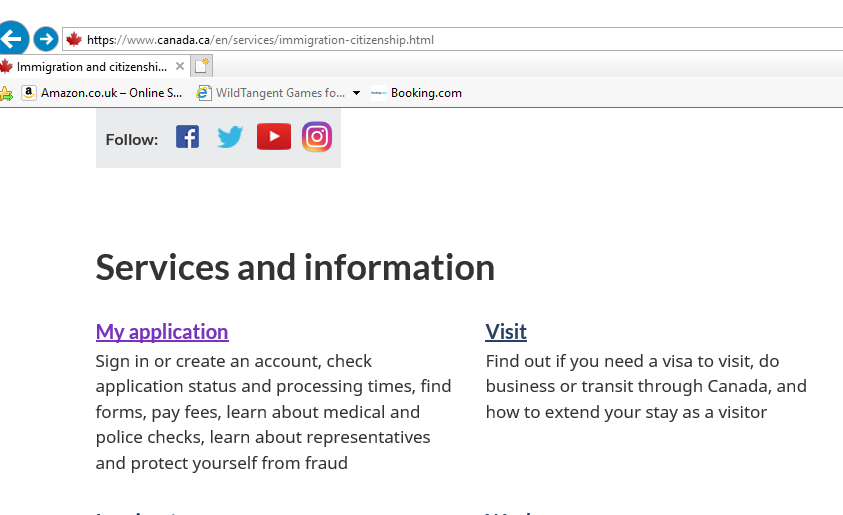Expand the WildTangent Games dropdown arrow

coord(356,93)
